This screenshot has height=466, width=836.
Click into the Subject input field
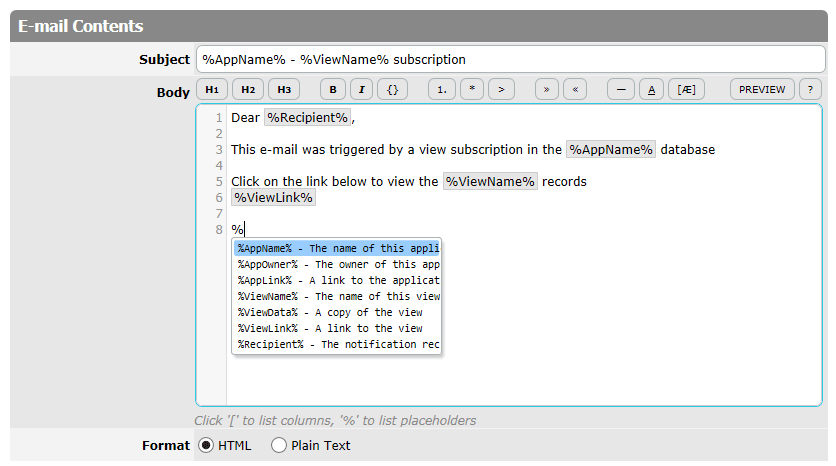510,59
